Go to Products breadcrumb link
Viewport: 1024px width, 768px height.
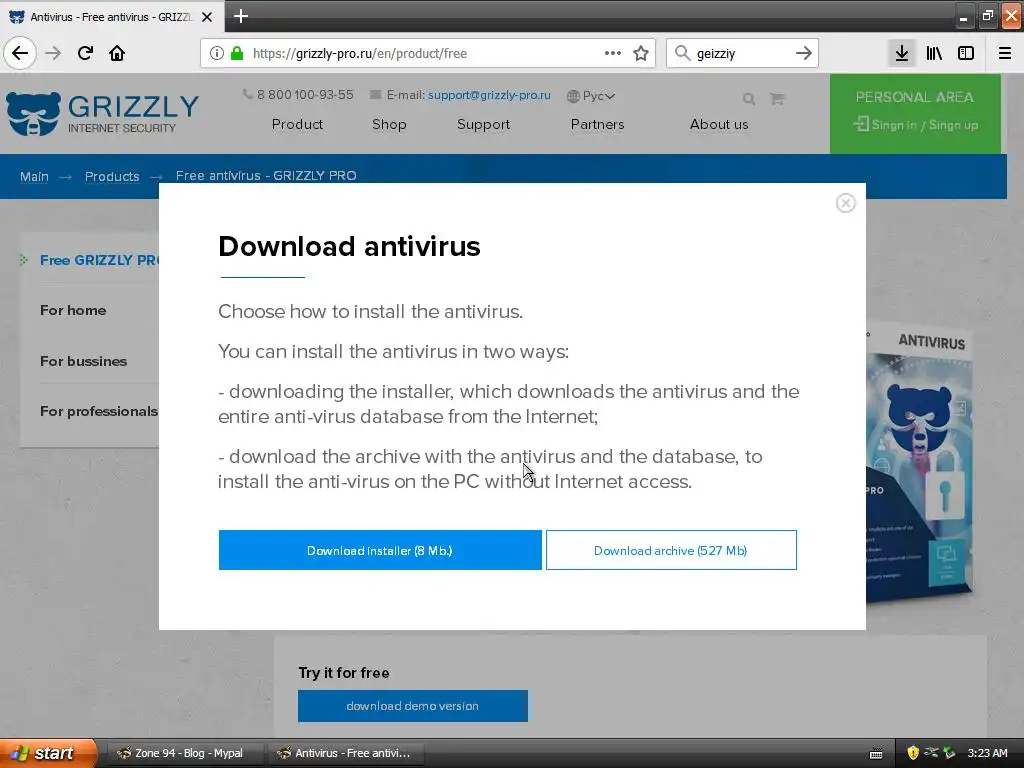(112, 176)
